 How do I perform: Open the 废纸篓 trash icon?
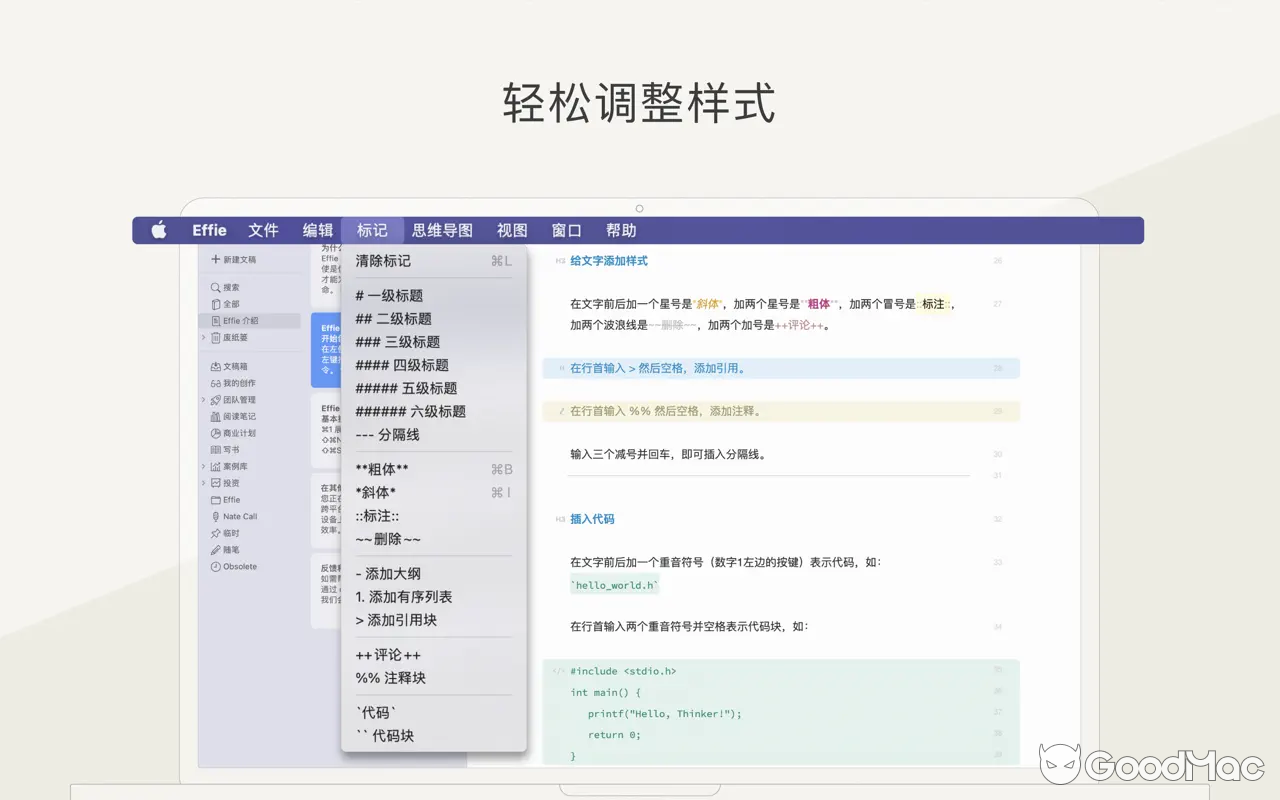tap(214, 337)
